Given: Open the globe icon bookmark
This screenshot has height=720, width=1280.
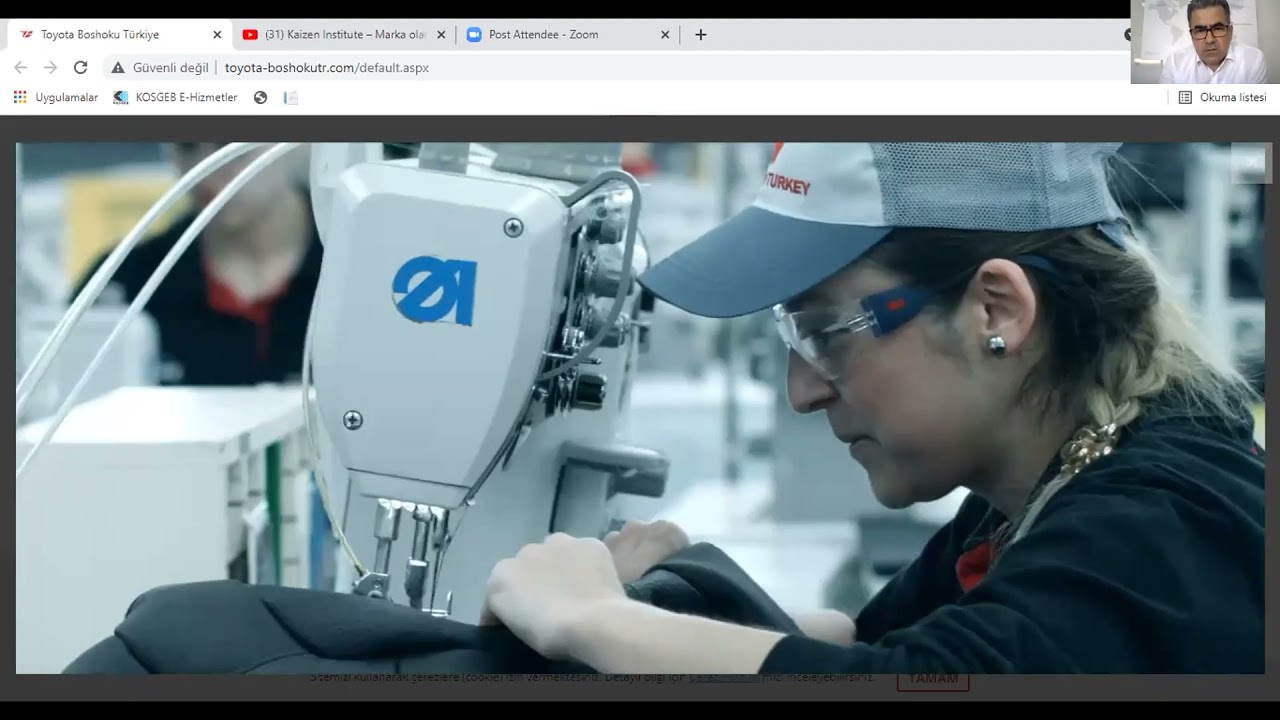Looking at the screenshot, I should [261, 97].
